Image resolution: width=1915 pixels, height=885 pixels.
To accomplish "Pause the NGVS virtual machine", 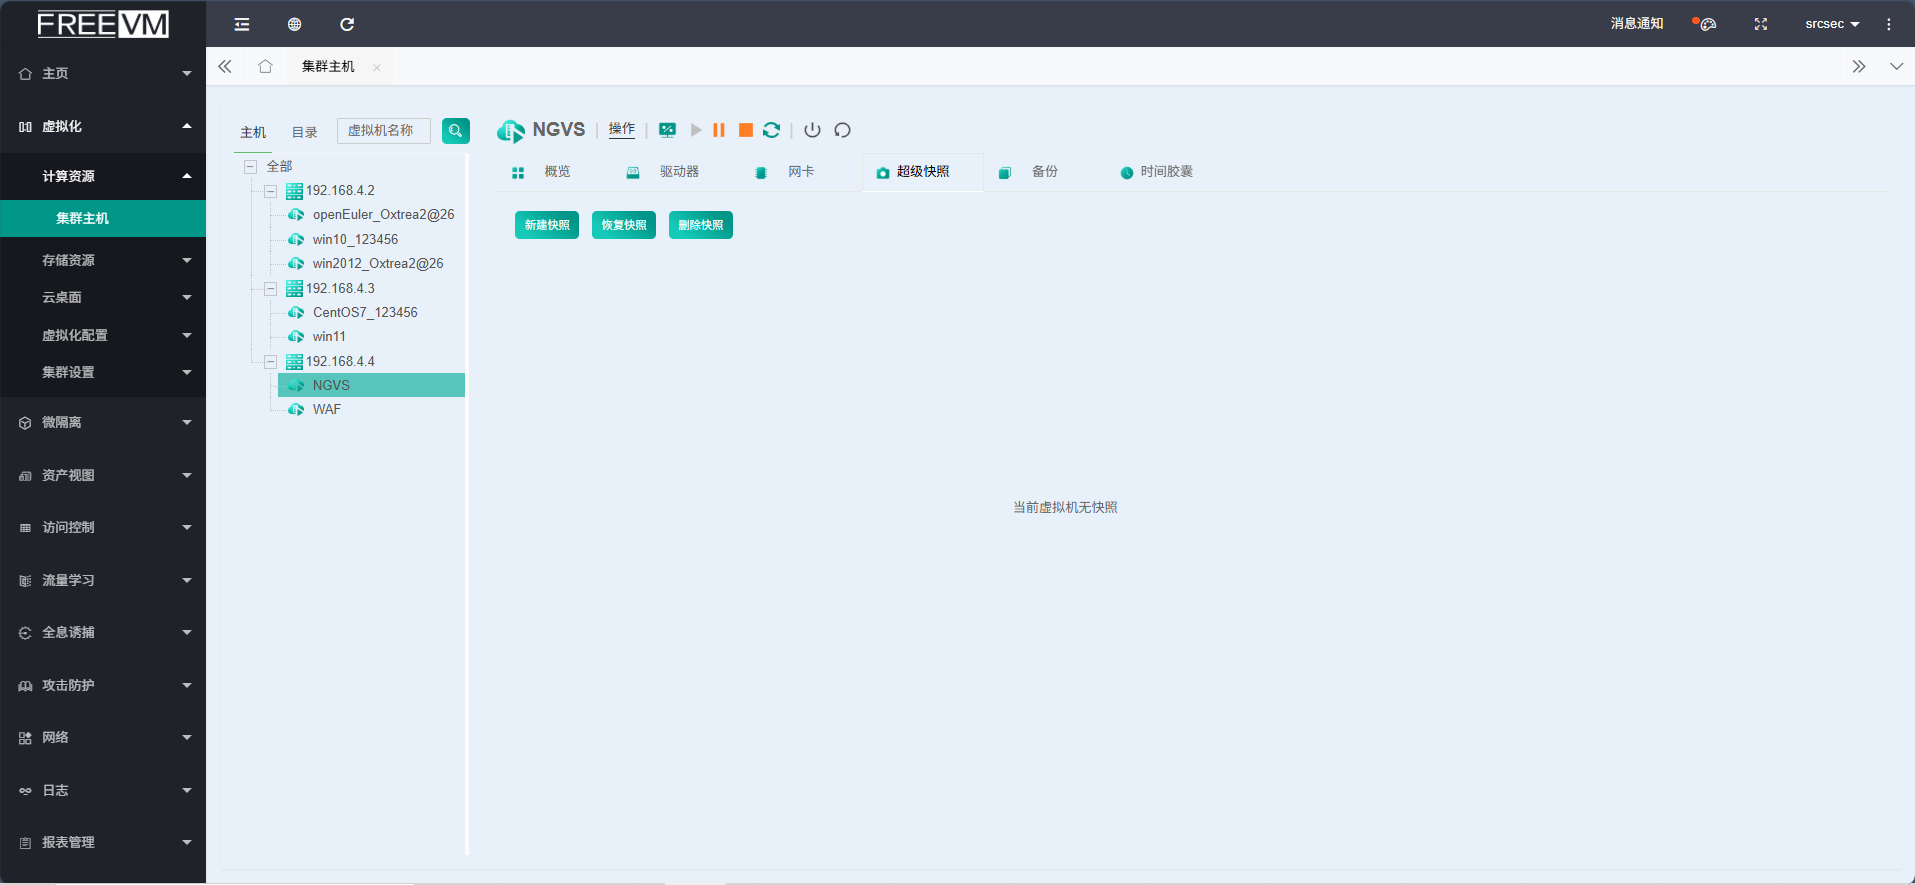I will click(x=719, y=130).
